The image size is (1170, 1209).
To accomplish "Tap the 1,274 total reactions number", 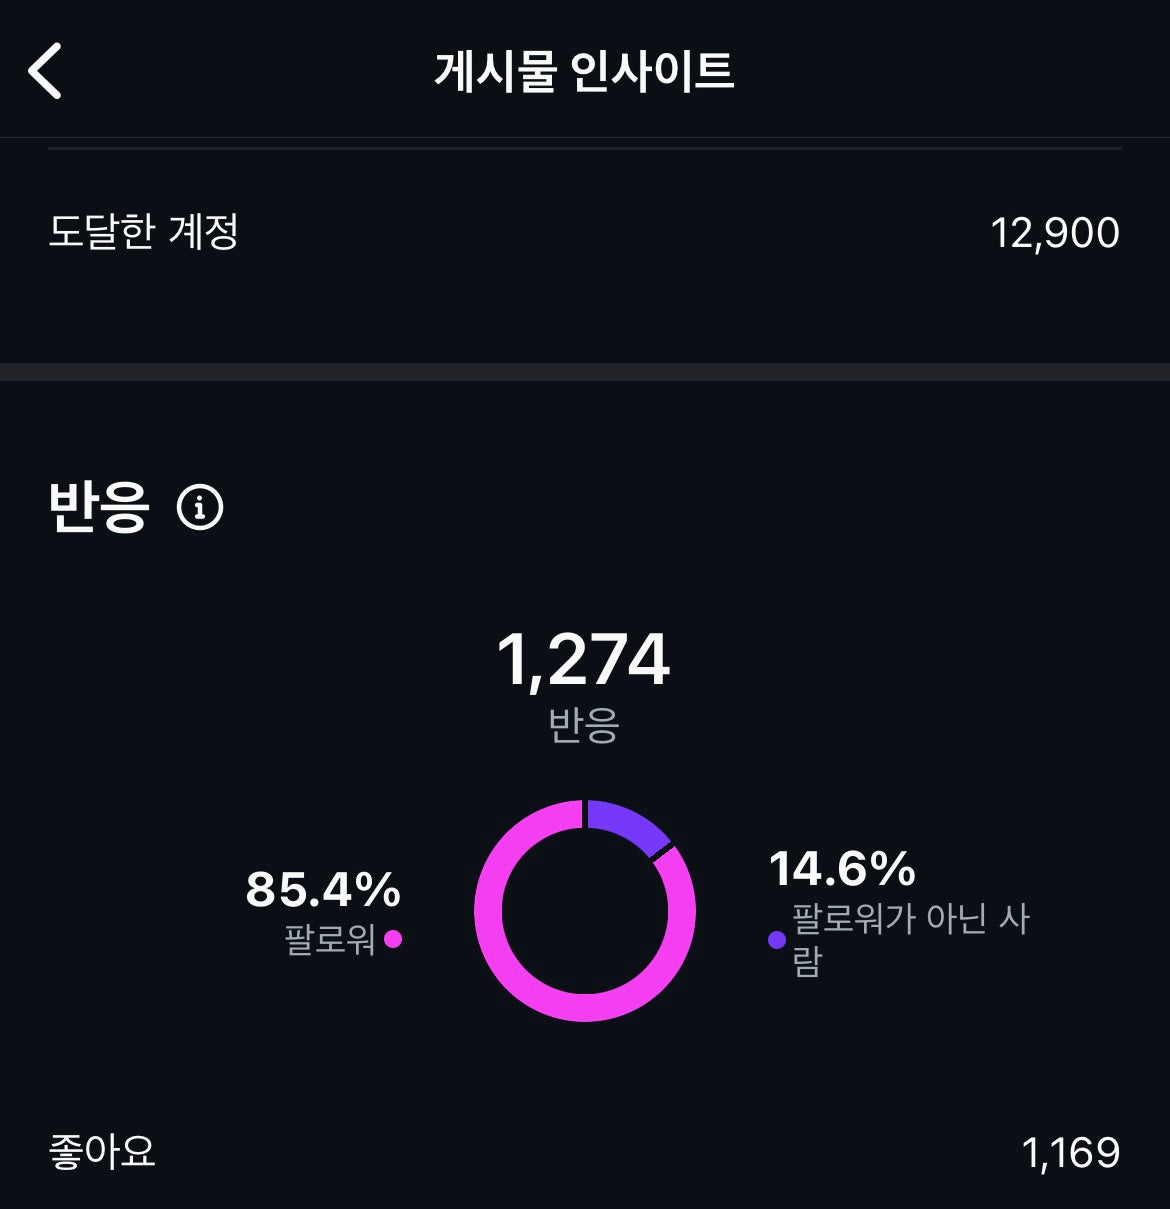I will [584, 660].
